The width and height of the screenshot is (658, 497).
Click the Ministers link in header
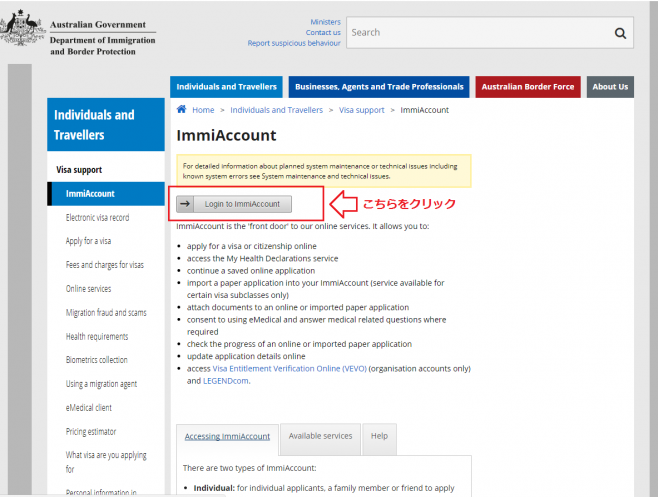pos(325,21)
